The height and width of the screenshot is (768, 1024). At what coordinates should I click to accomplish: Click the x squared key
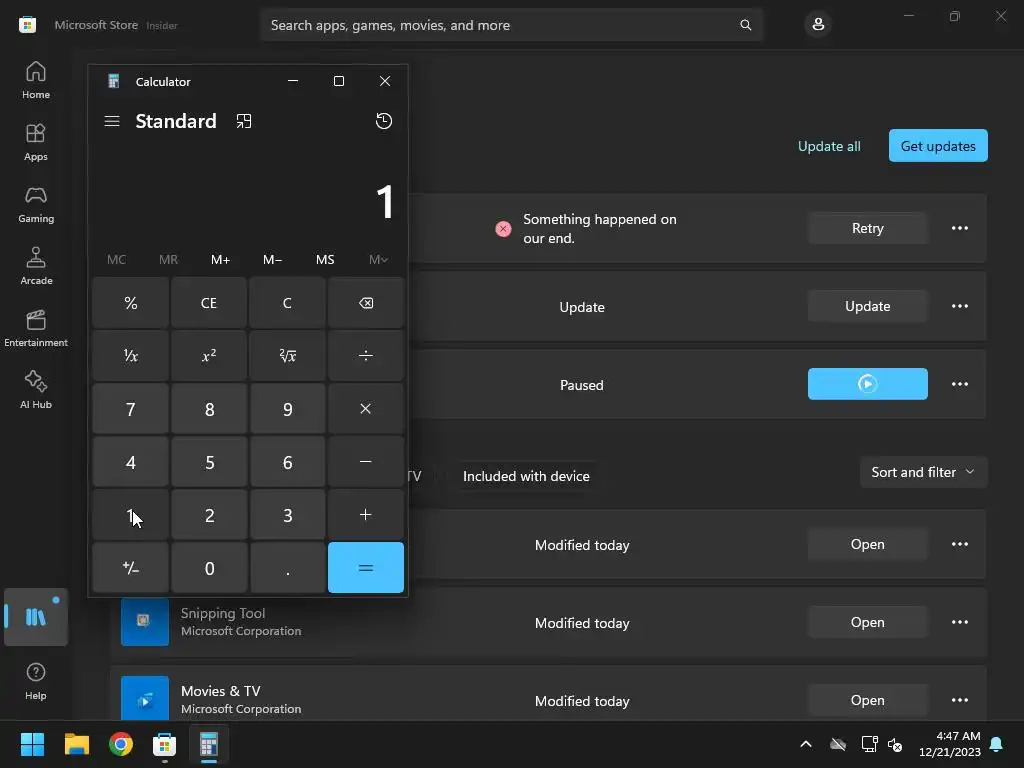point(209,356)
